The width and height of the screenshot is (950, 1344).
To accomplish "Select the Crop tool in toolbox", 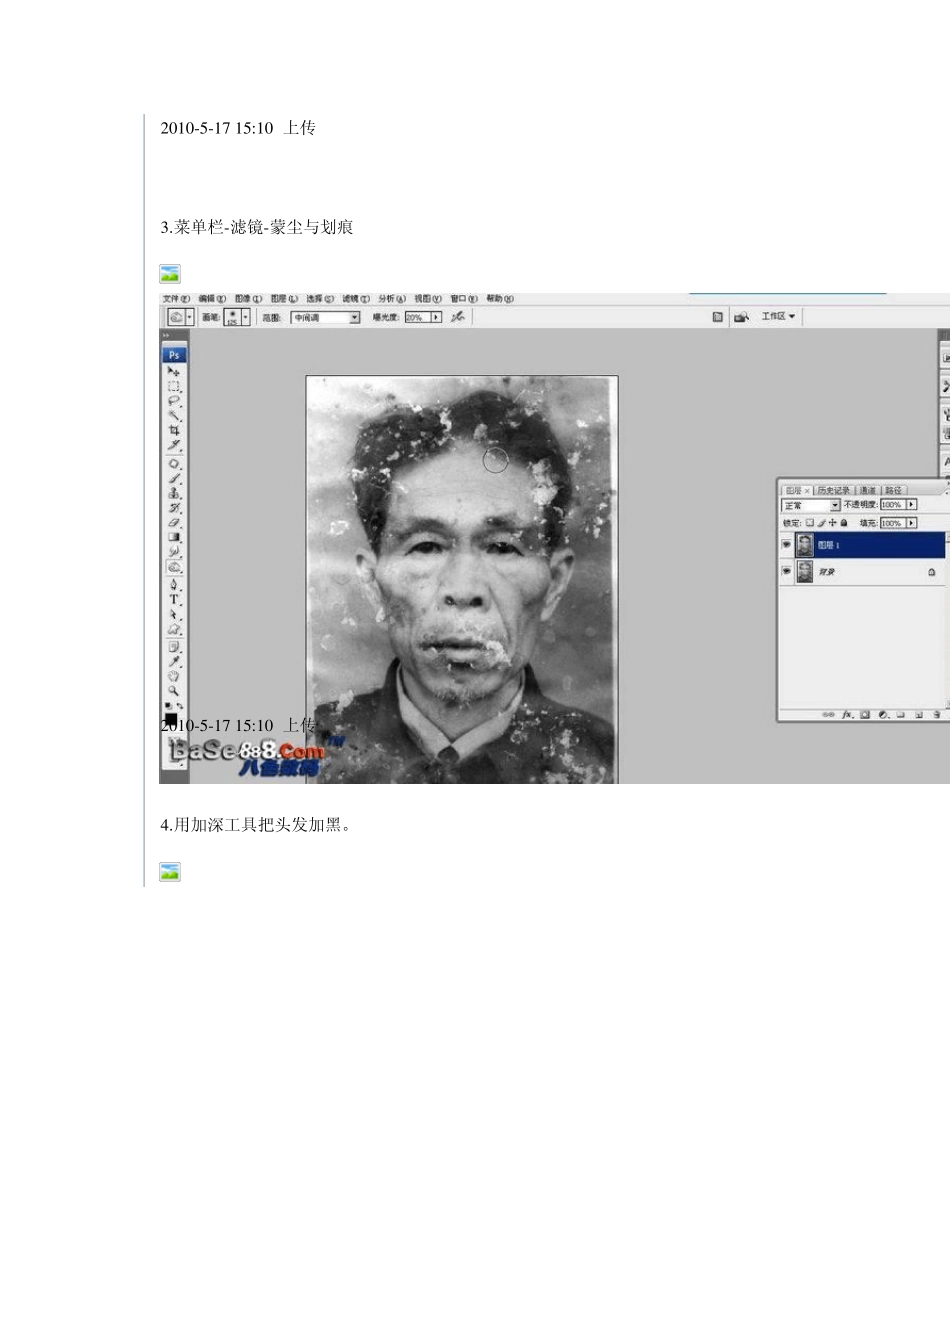I will tap(174, 430).
